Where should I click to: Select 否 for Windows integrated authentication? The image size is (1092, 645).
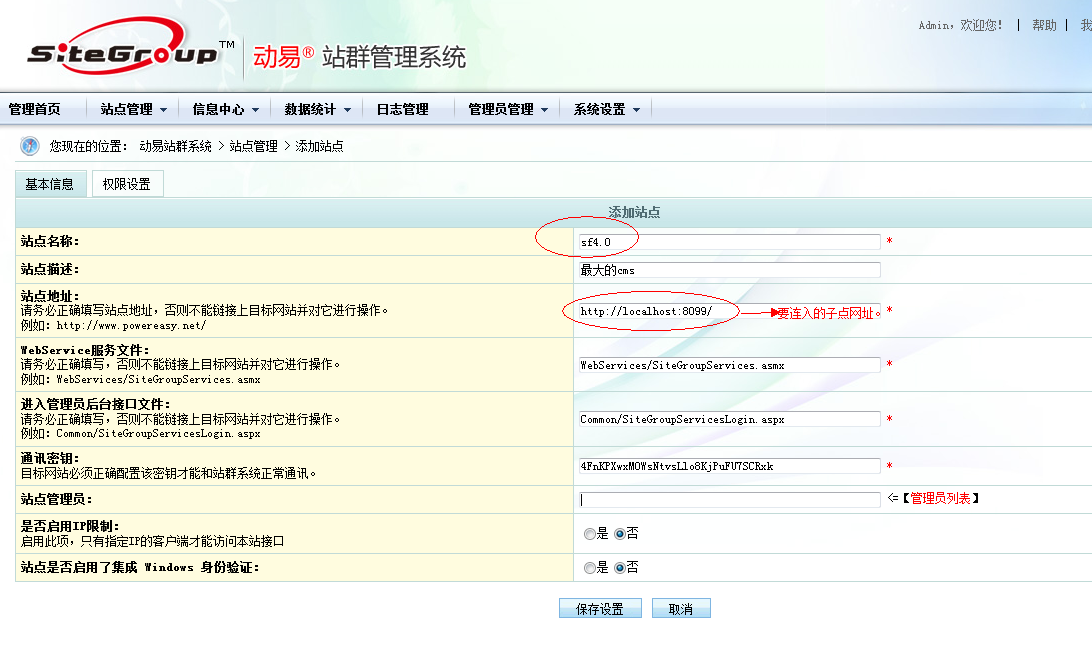pos(619,568)
